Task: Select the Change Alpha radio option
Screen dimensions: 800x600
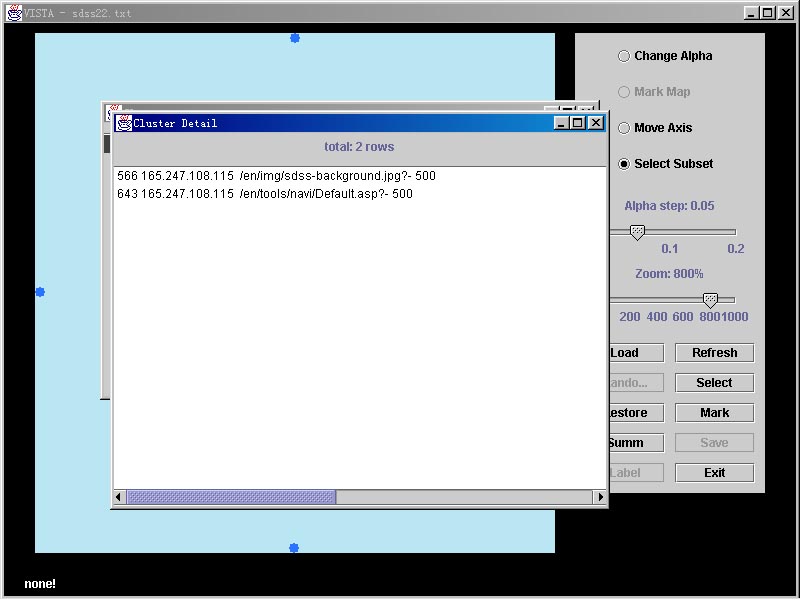Action: pos(624,56)
